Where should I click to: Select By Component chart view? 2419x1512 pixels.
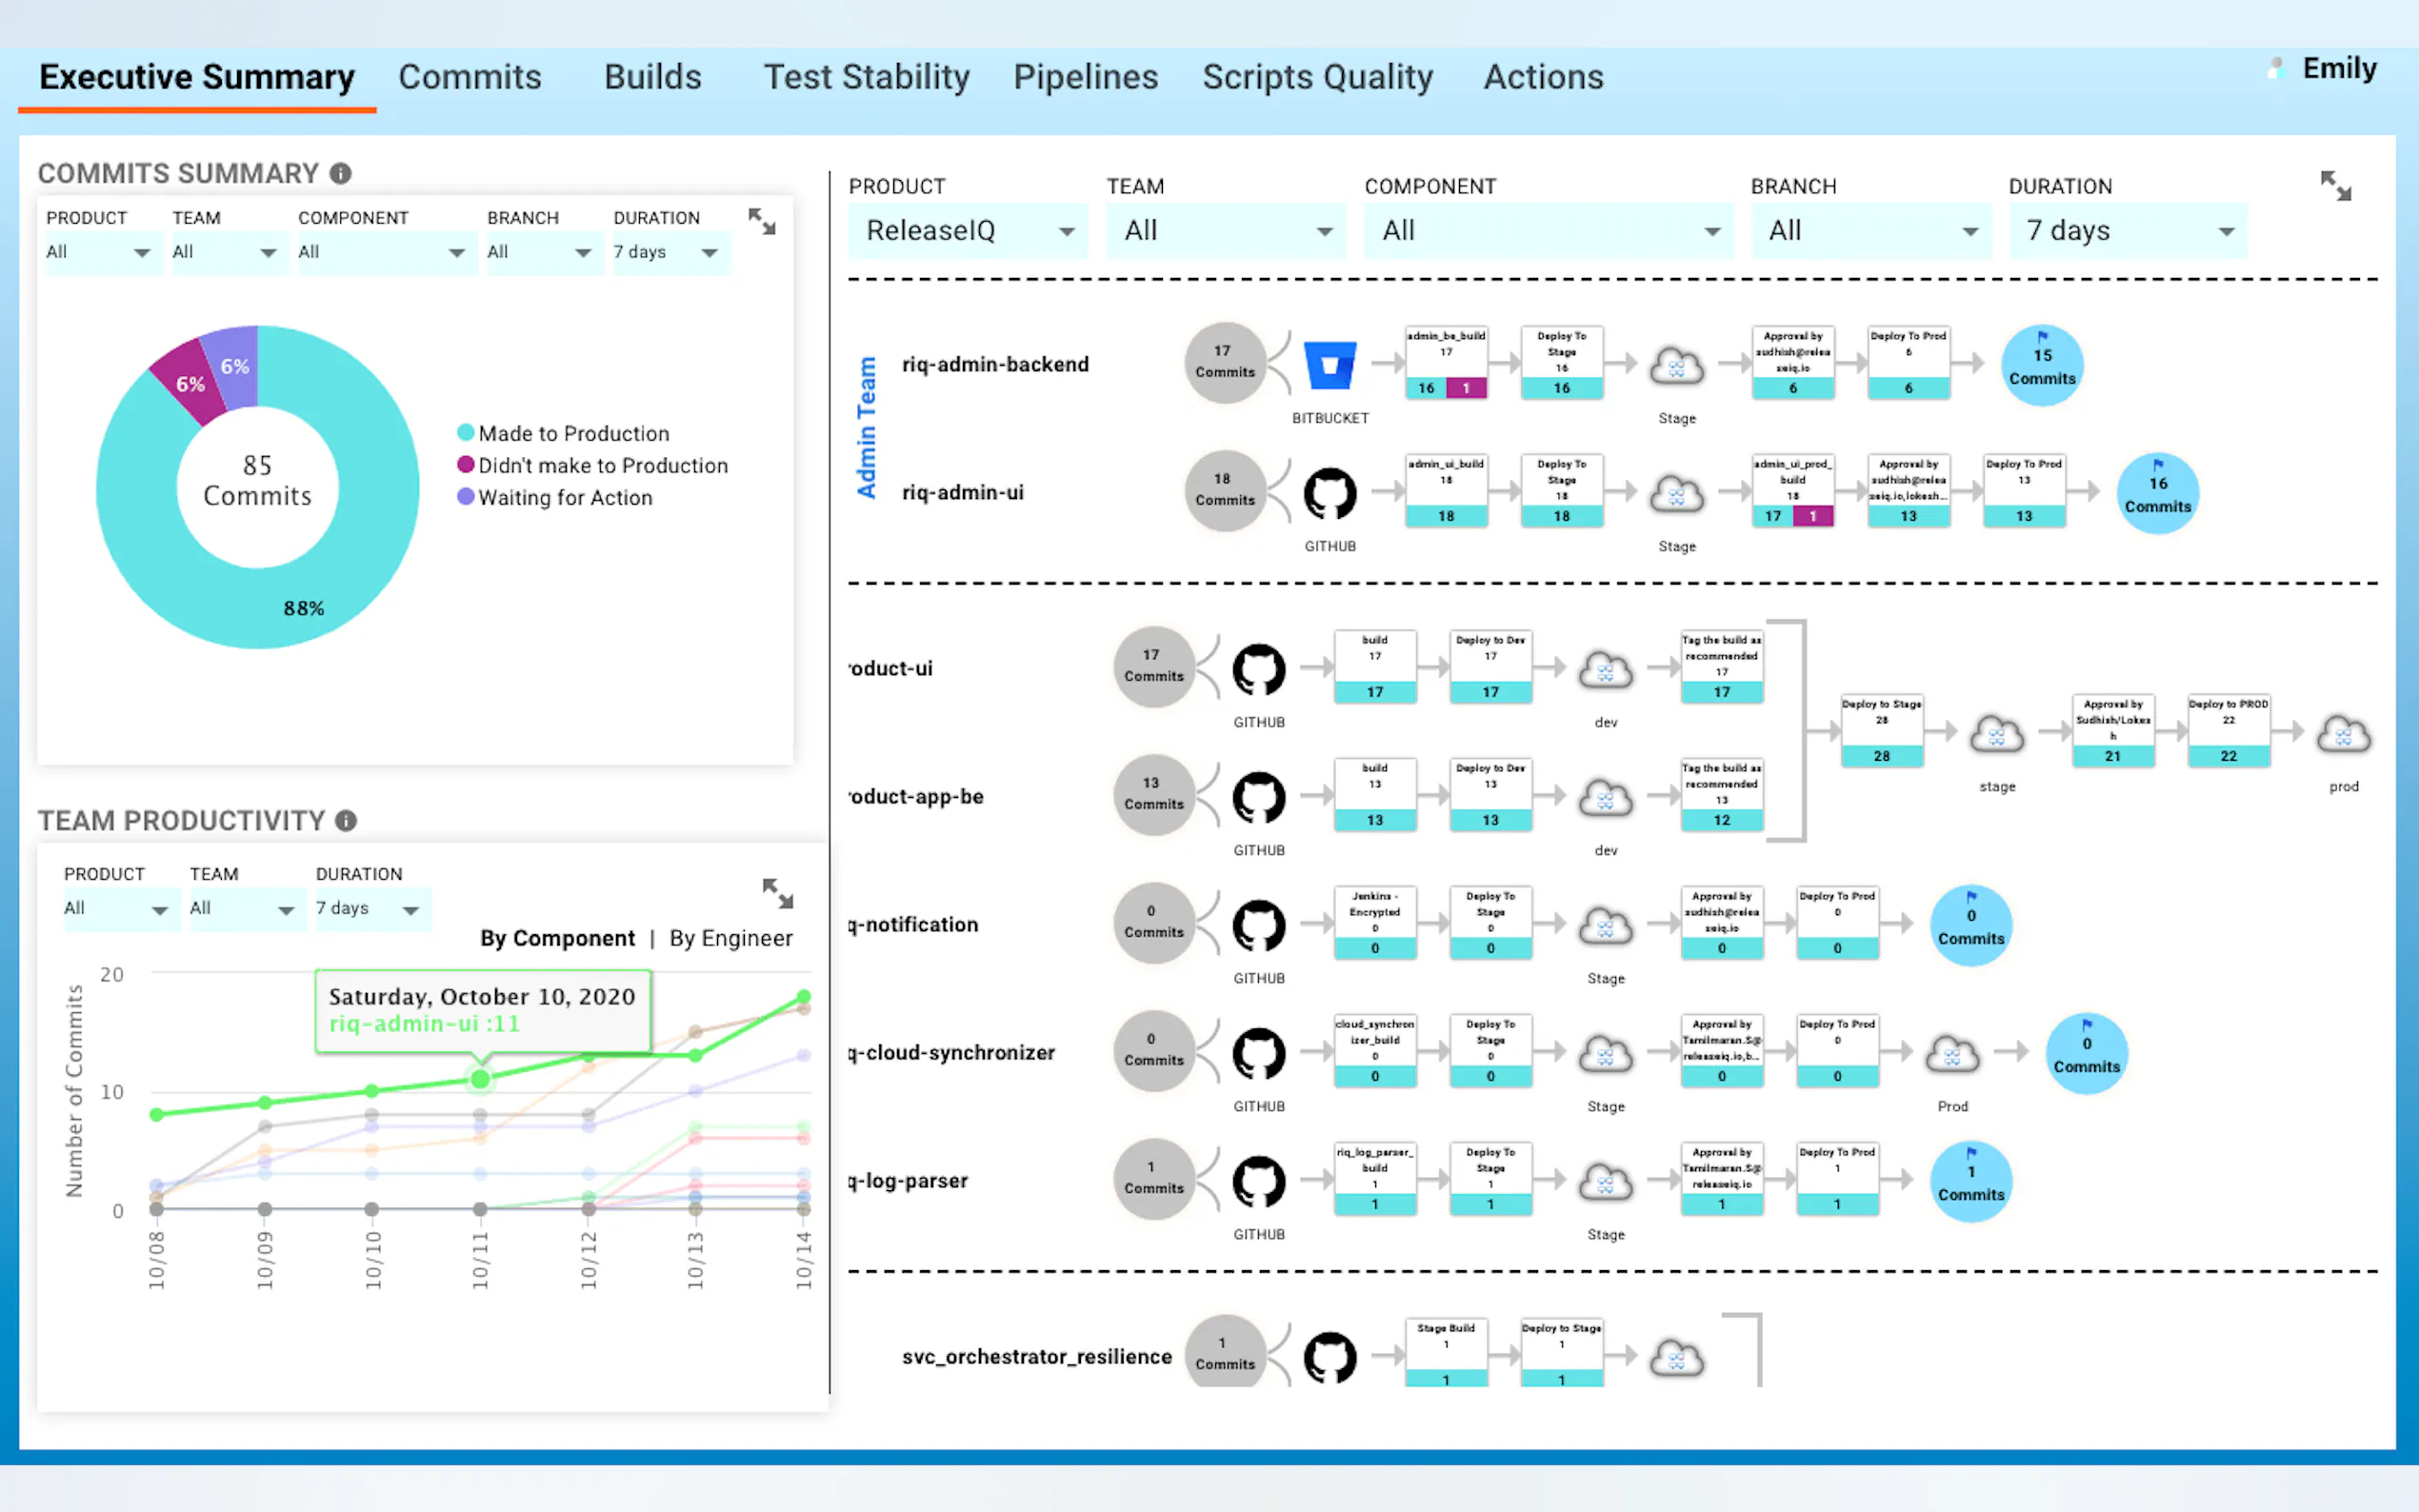click(557, 938)
